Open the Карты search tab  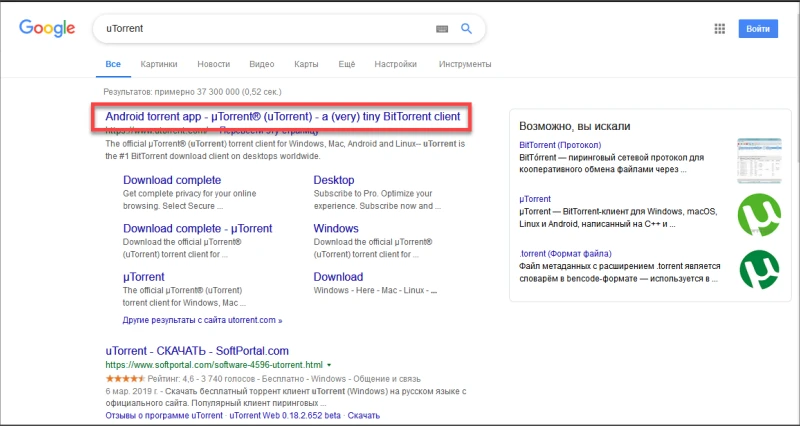coord(307,65)
